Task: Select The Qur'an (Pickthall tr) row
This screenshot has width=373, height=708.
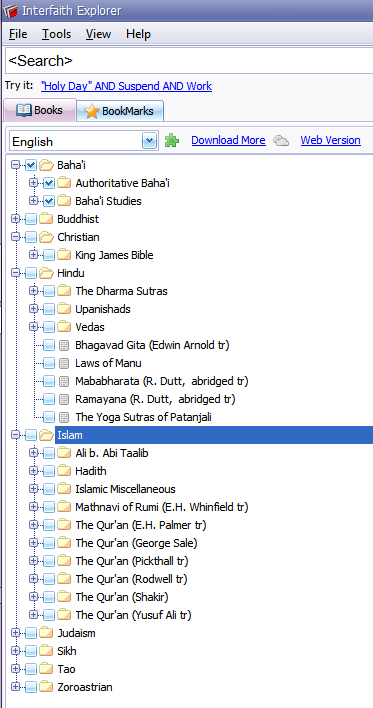Action: 131,561
